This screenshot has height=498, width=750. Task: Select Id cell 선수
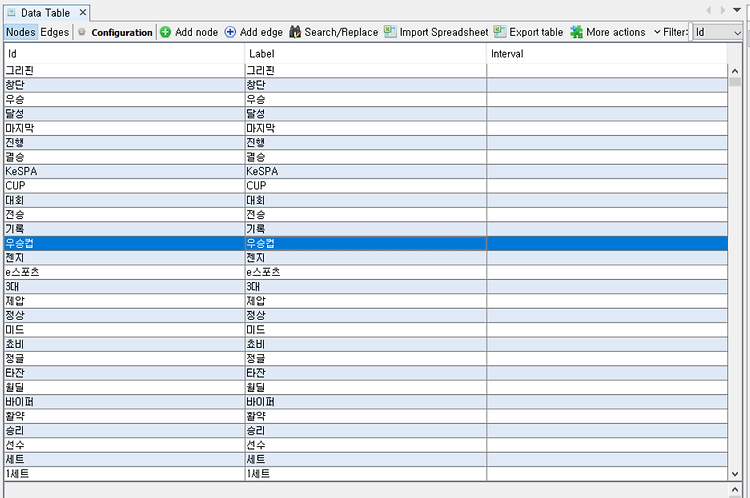(124, 445)
